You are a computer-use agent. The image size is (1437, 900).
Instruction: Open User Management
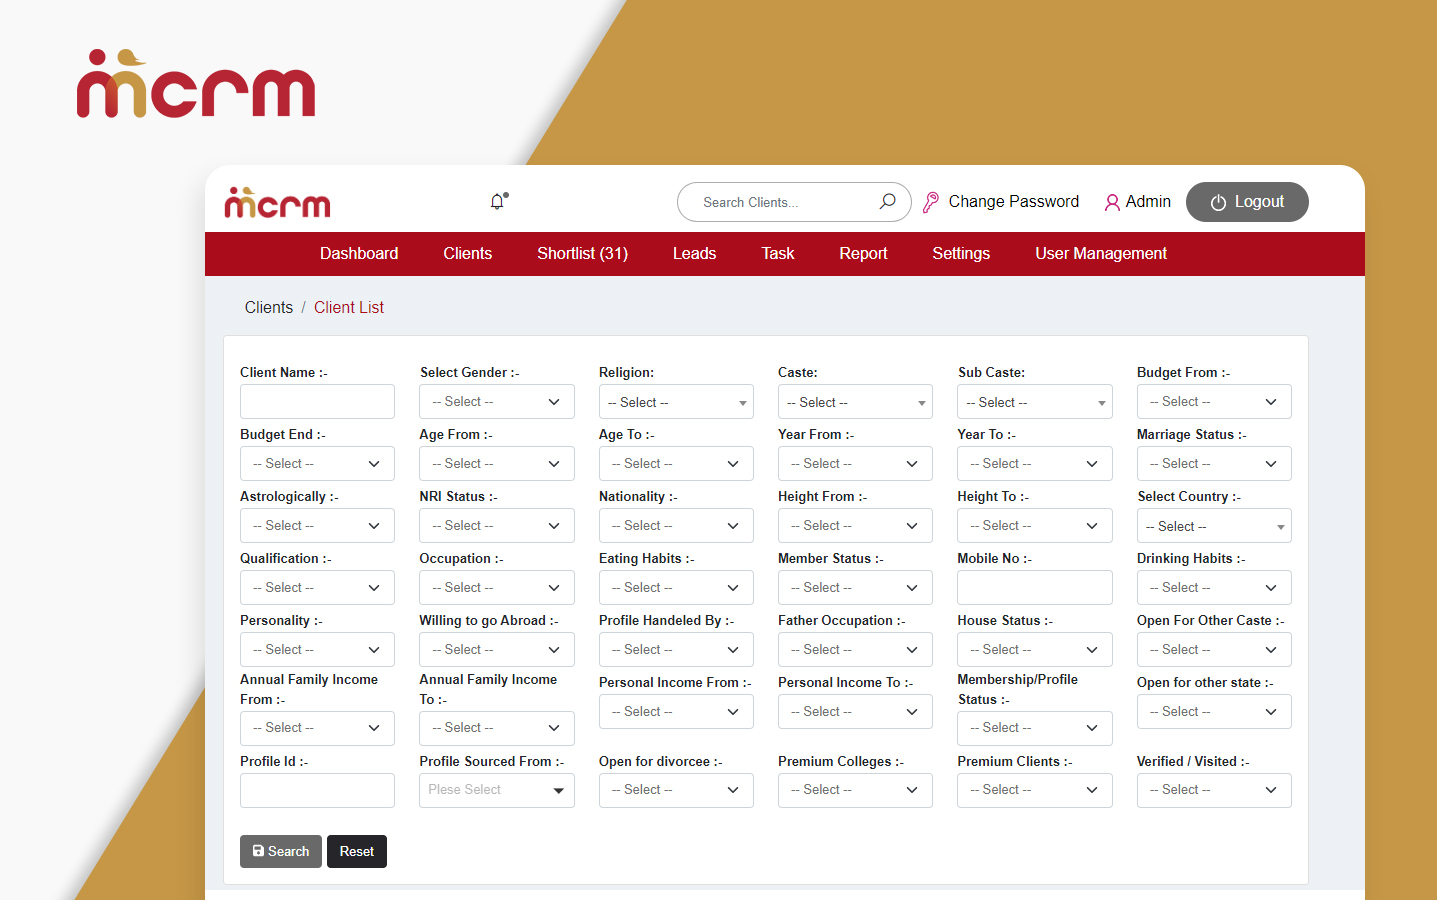coord(1101,254)
